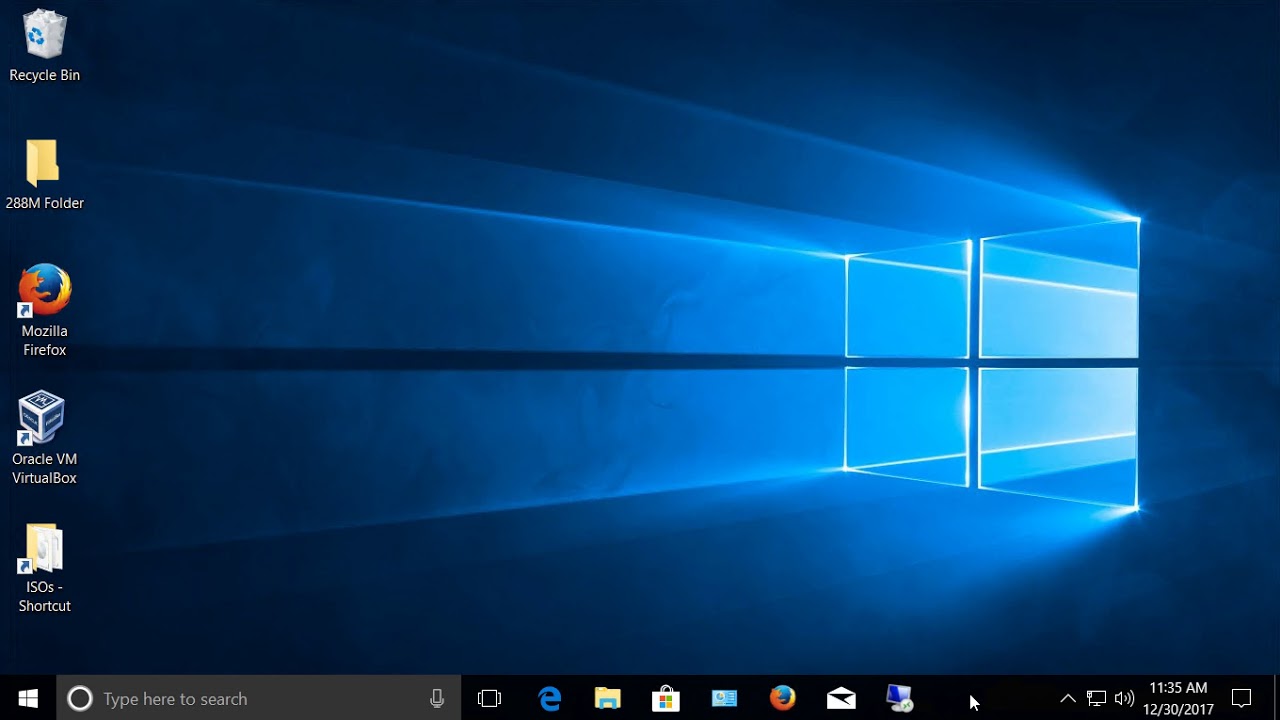Open the Mail app from the taskbar
Image resolution: width=1280 pixels, height=720 pixels.
[840, 698]
